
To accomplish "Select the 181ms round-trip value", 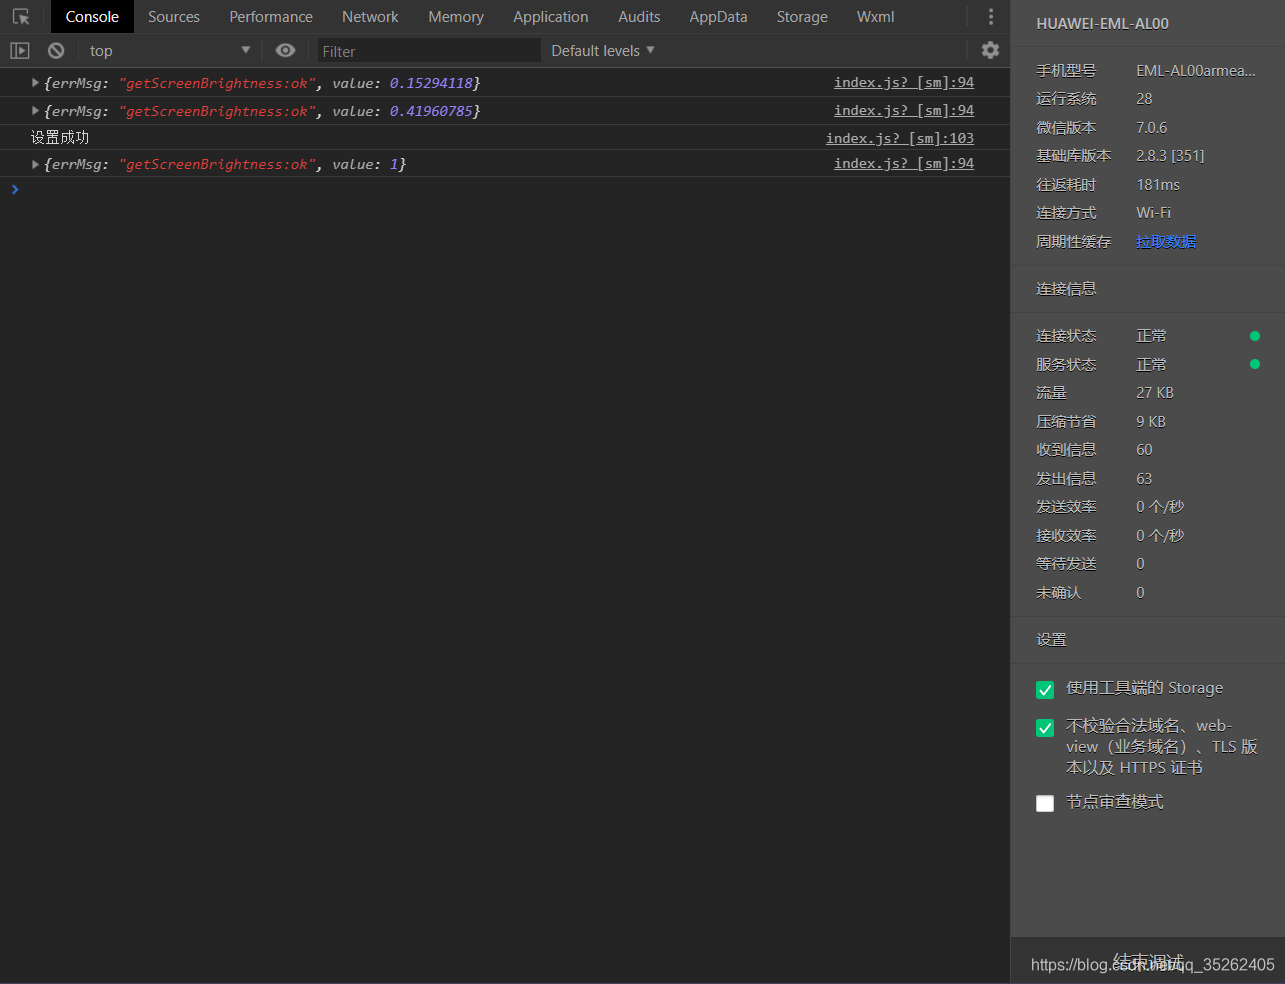I will [x=1158, y=184].
